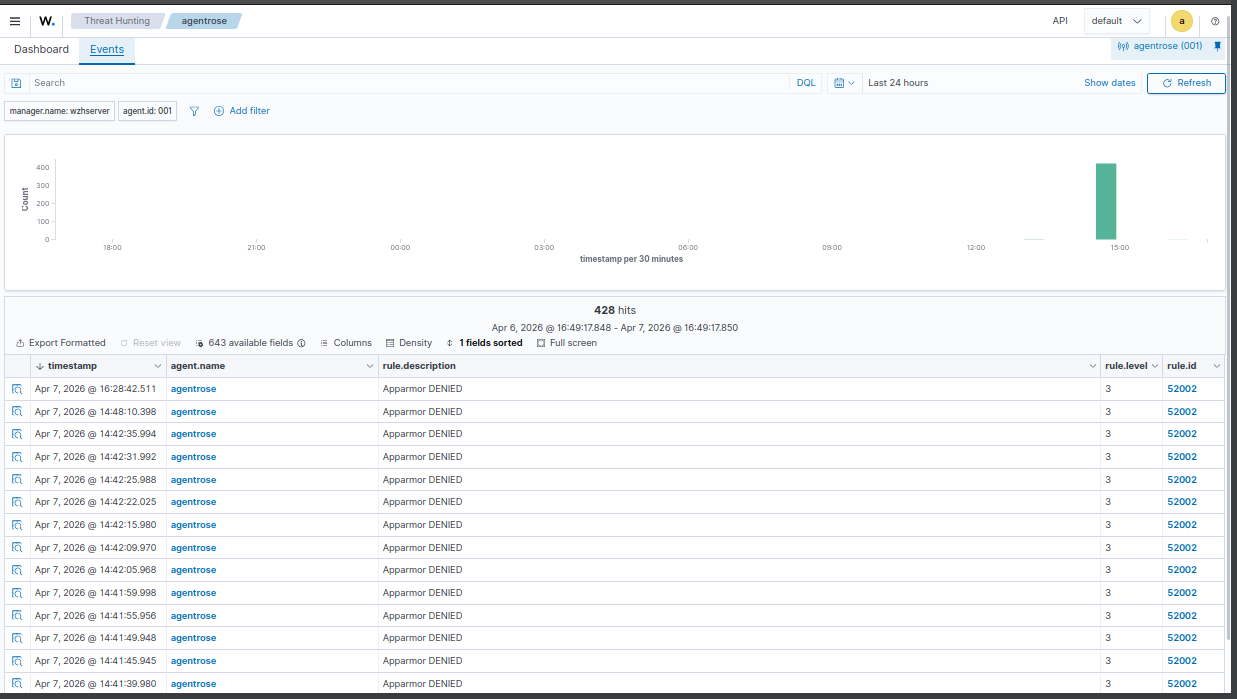Open rule 52002 in the 14:42:15.980 row
The width and height of the screenshot is (1237, 699).
[1182, 525]
